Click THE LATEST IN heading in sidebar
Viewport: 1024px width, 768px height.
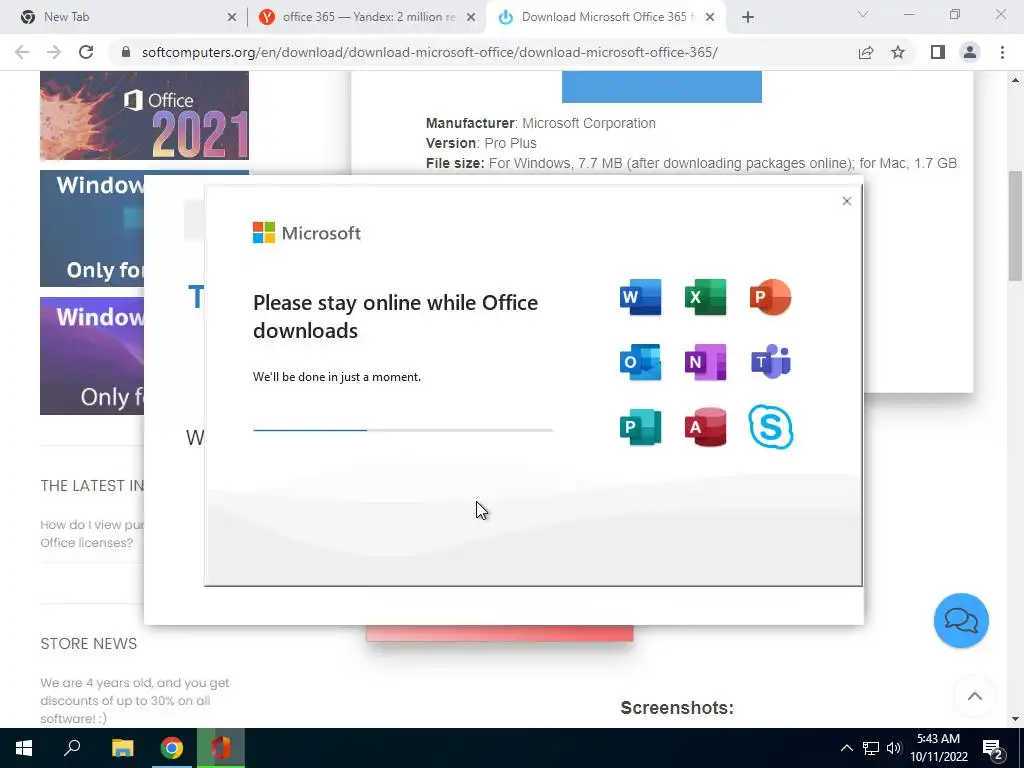92,485
